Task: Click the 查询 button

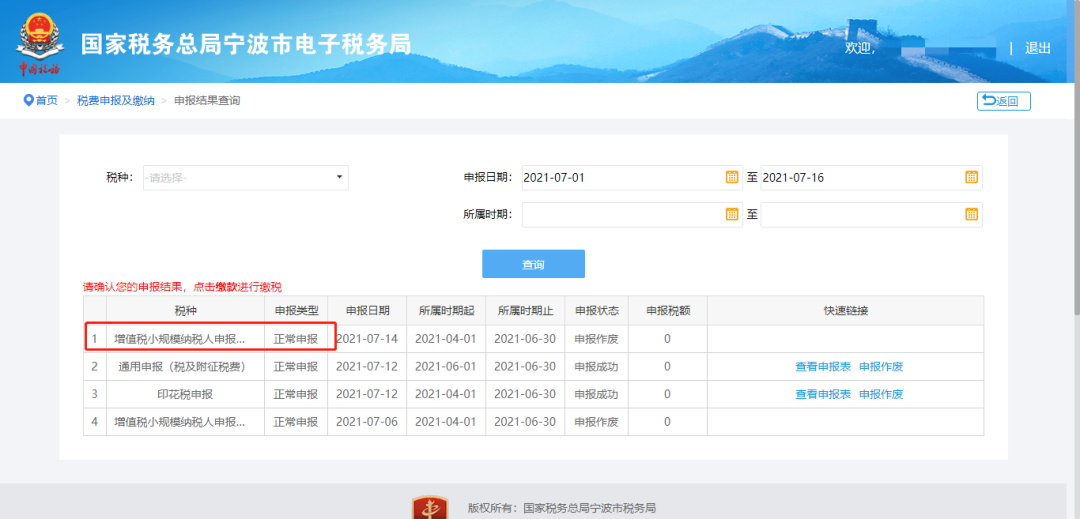Action: coord(533,264)
